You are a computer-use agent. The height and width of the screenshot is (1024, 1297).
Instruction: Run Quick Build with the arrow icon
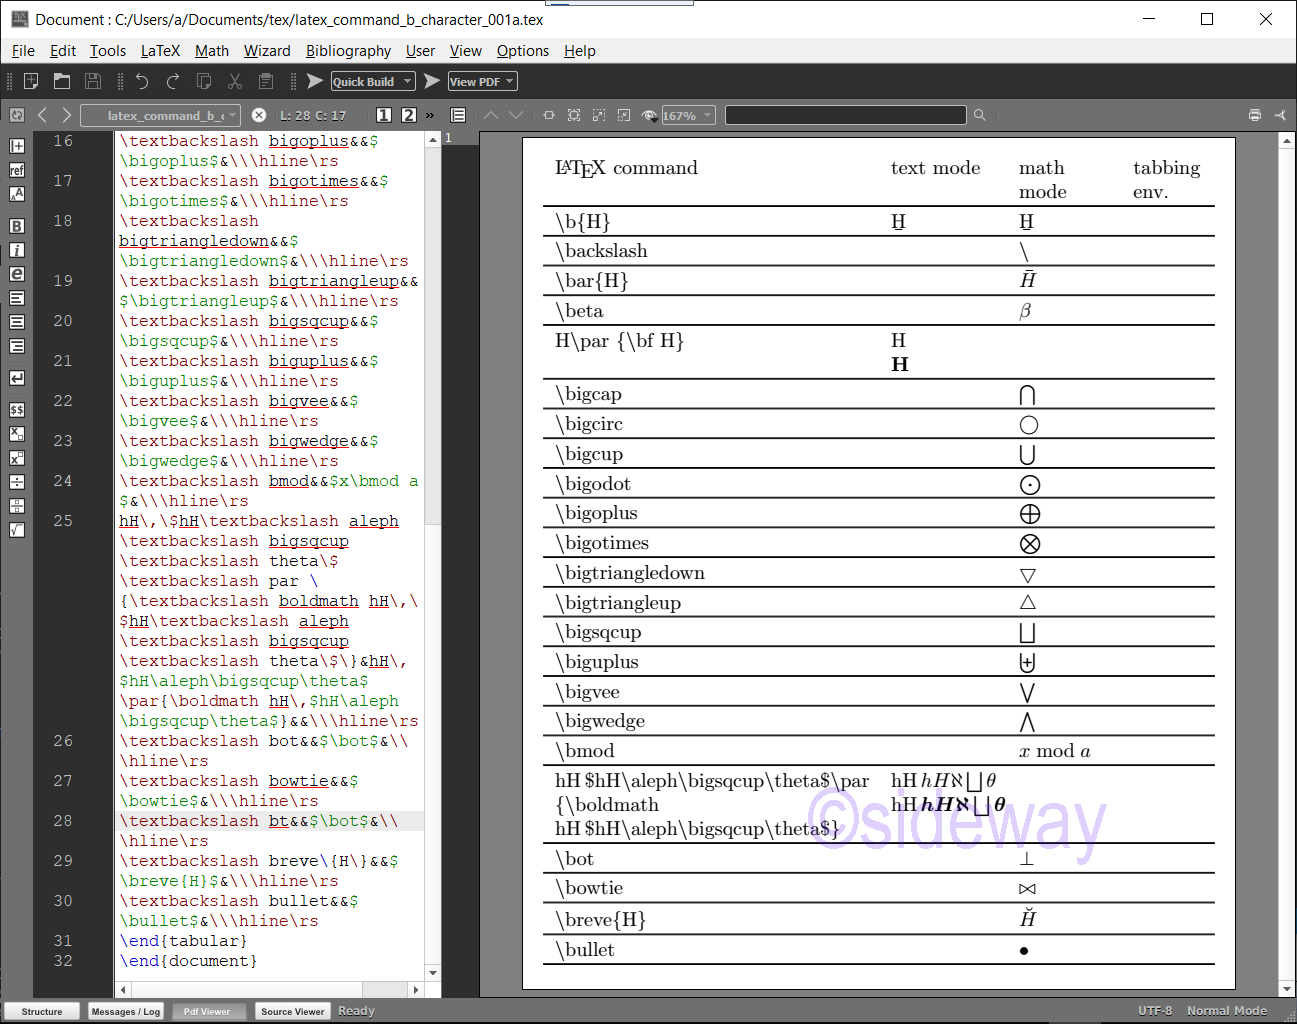point(315,81)
